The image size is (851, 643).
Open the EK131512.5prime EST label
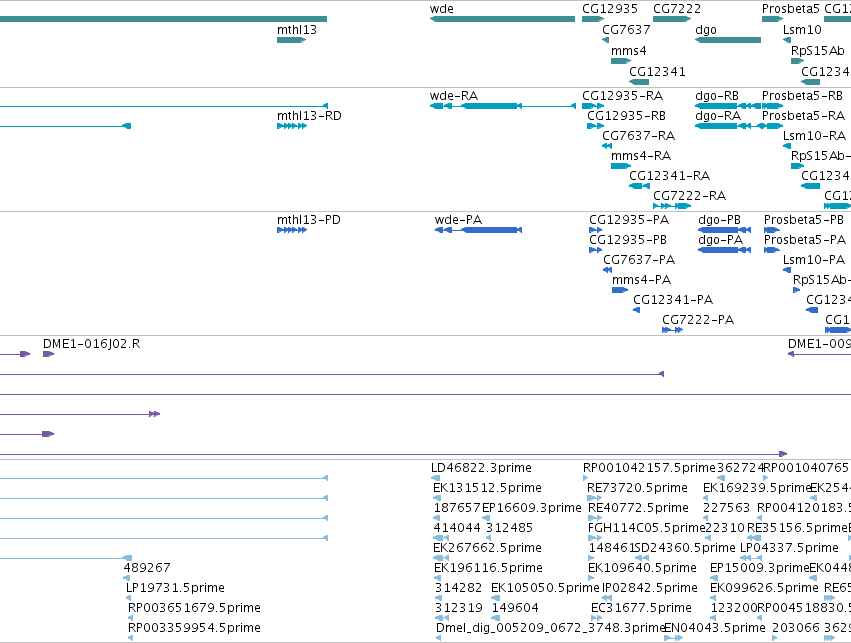[x=487, y=488]
